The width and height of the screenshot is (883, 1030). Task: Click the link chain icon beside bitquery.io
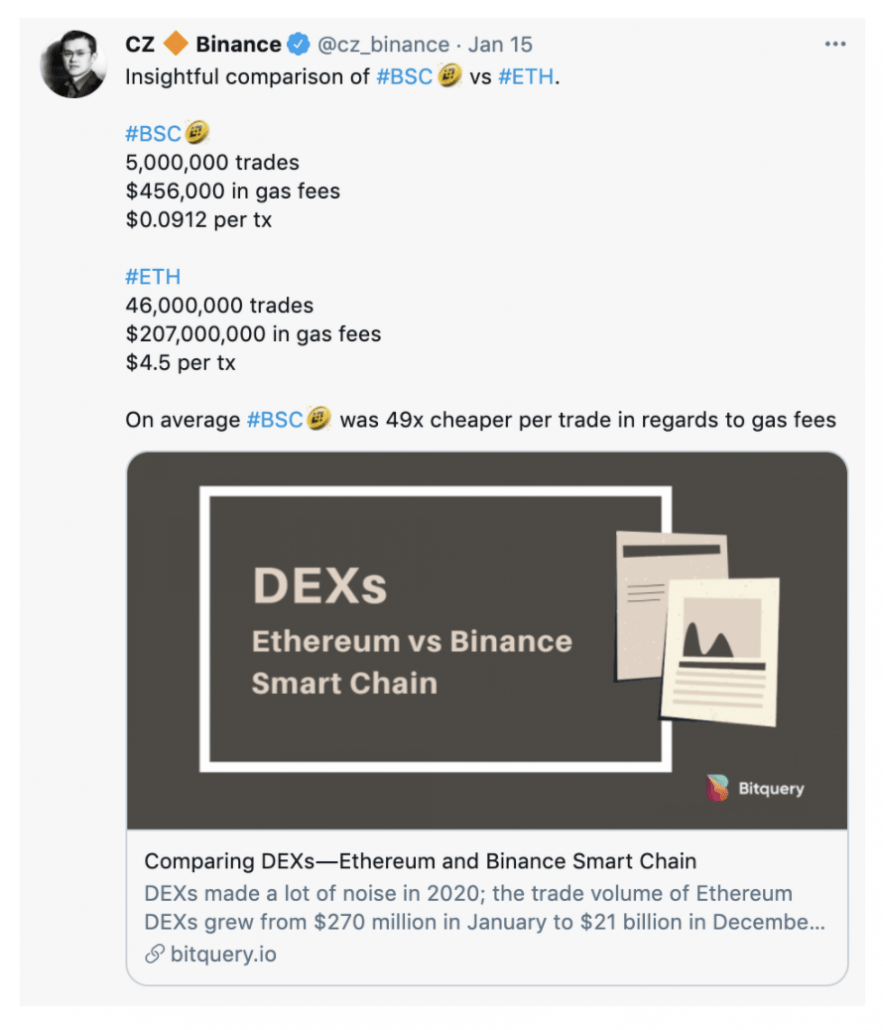coord(154,954)
